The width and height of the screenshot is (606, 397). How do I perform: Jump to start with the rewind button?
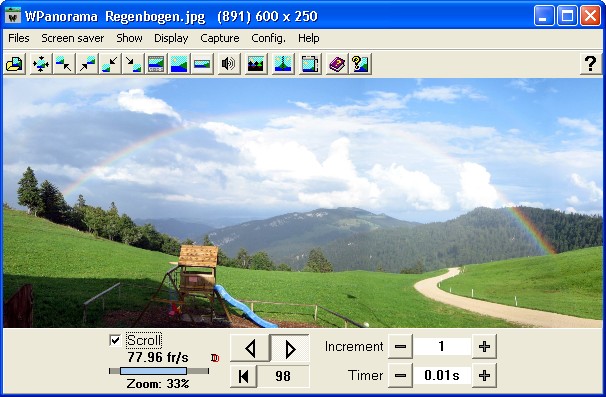243,376
